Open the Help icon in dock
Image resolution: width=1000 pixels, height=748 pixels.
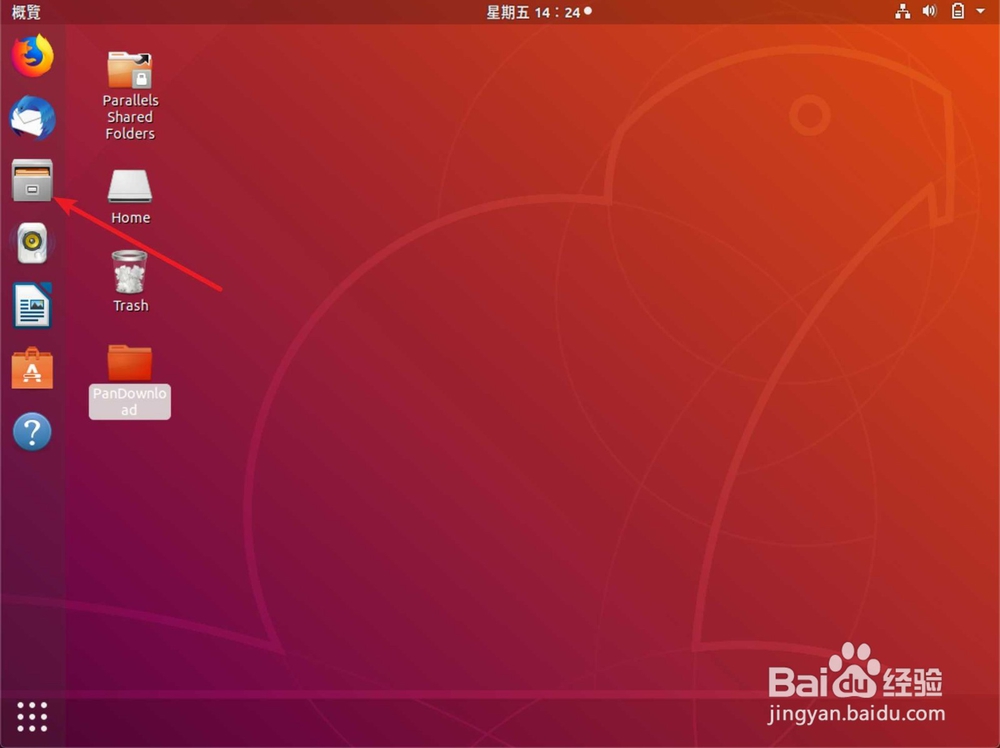[x=32, y=432]
